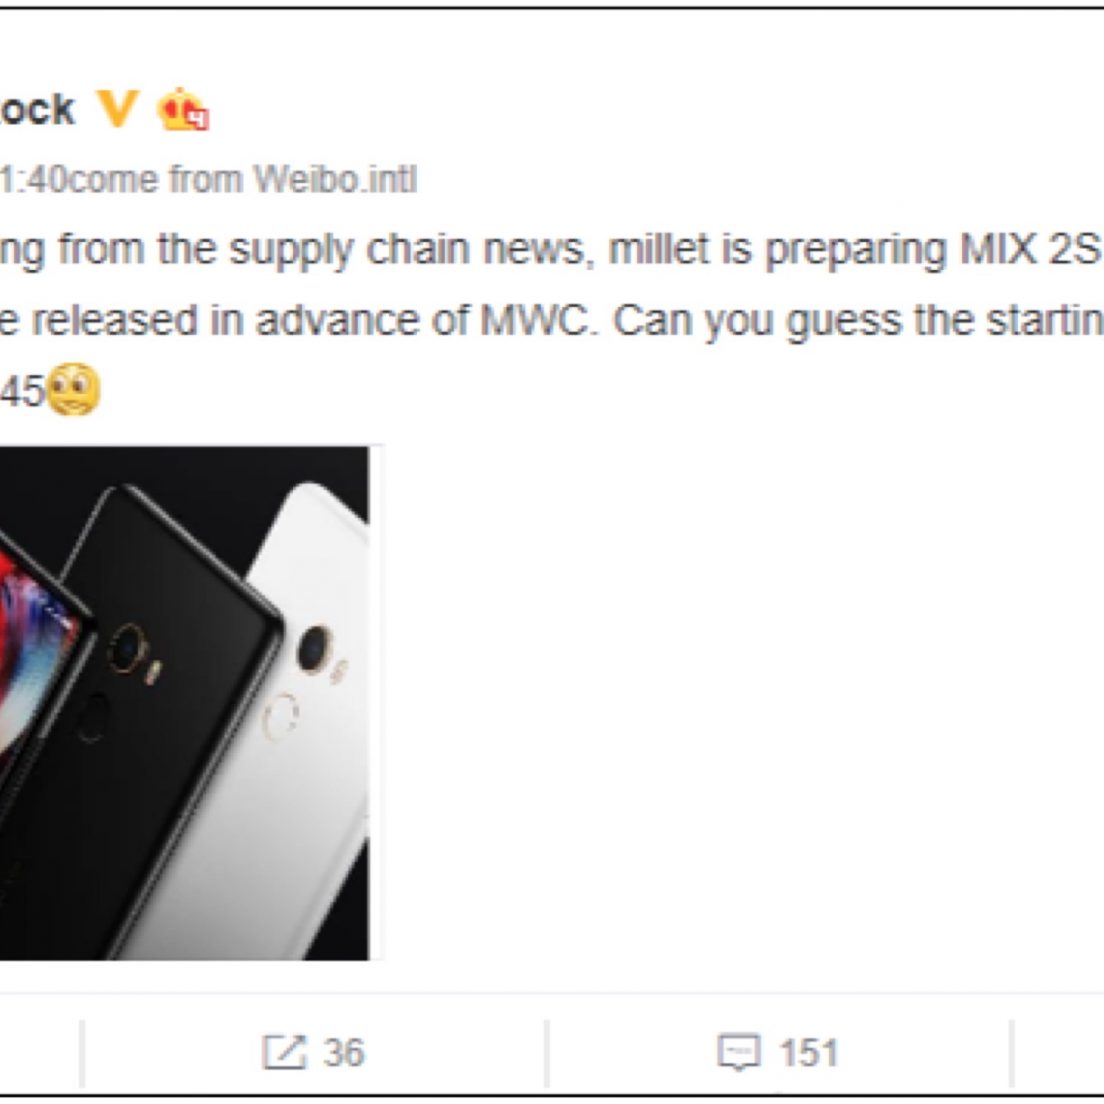Click the number 45 in the post
This screenshot has width=1104, height=1104.
point(22,391)
